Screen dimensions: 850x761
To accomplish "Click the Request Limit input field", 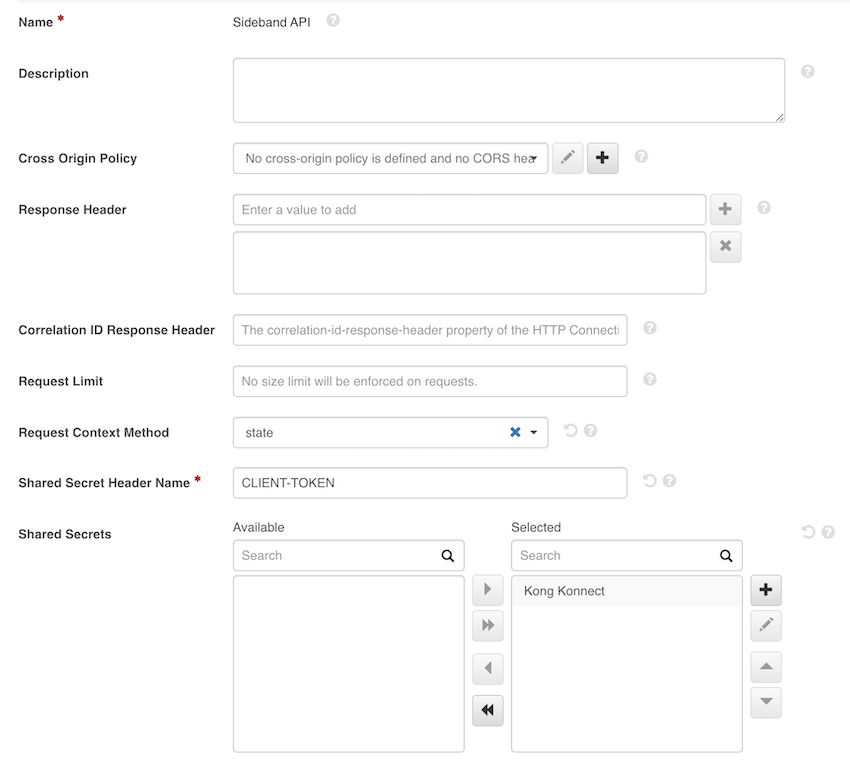I will tap(429, 381).
